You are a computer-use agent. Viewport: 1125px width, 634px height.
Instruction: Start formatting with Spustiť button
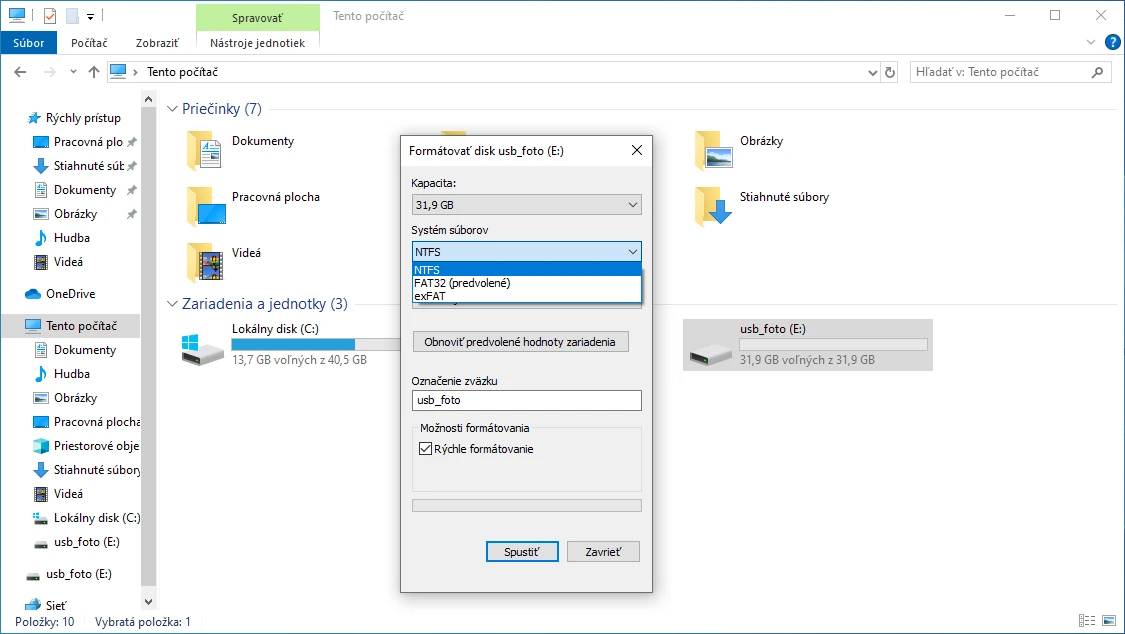coord(522,552)
